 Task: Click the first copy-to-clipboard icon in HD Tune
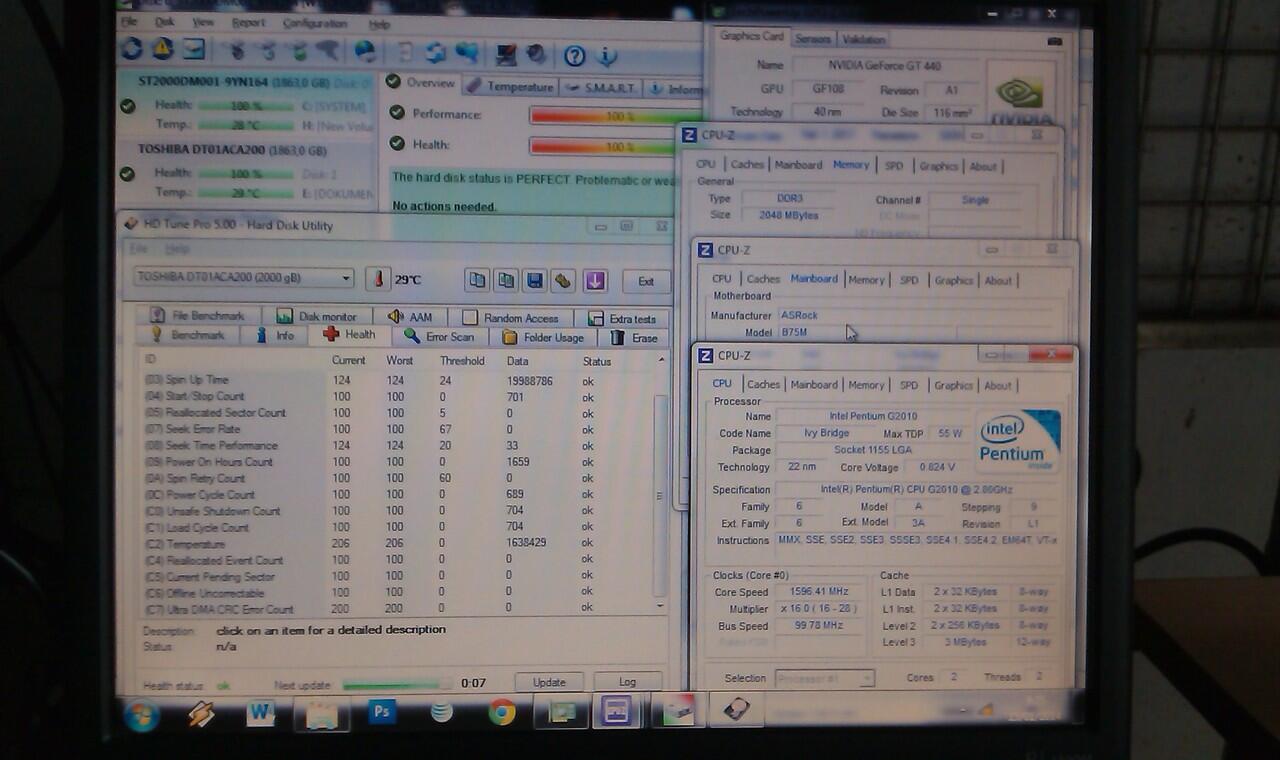pyautogui.click(x=477, y=281)
